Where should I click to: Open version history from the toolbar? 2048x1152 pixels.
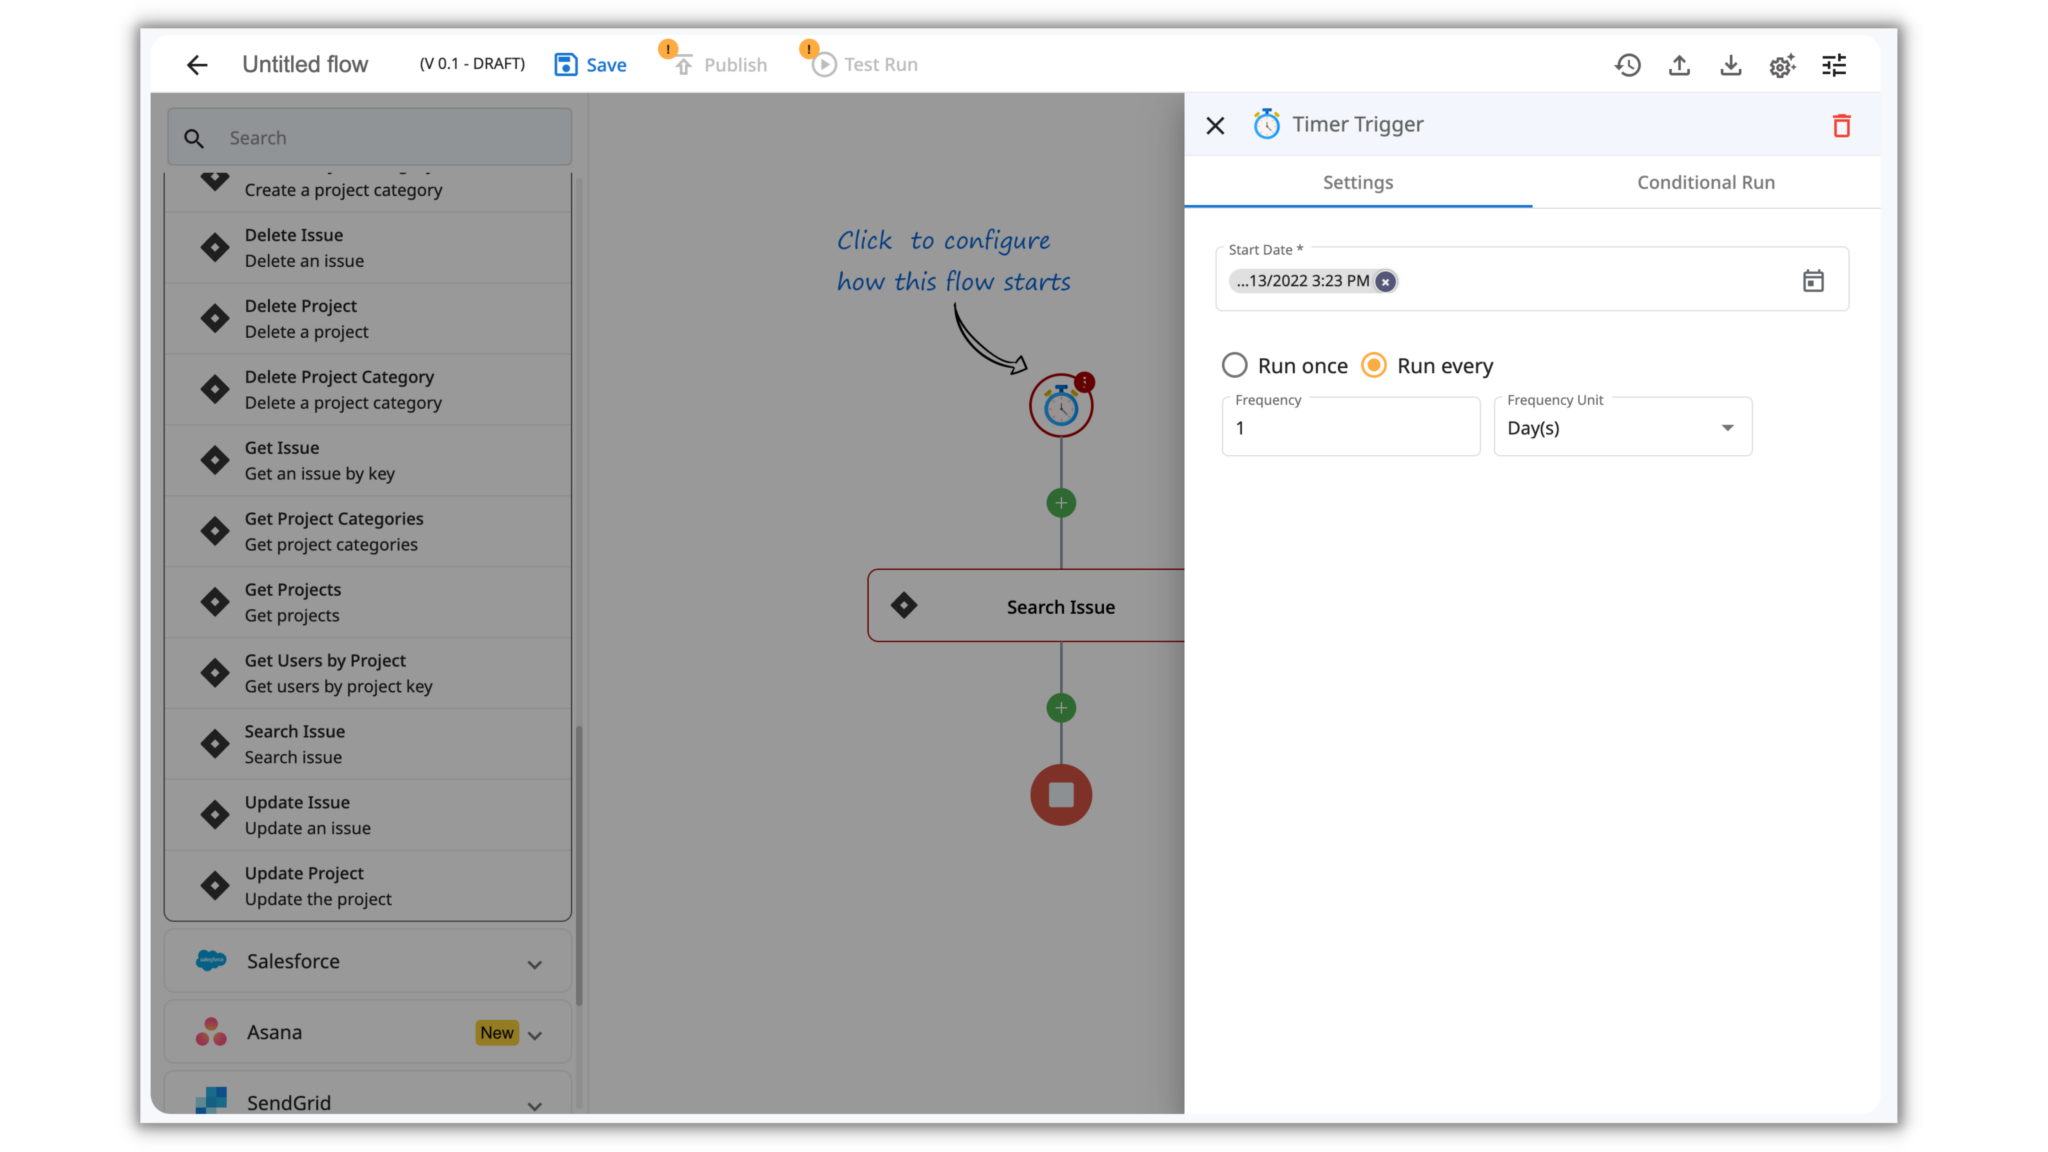[1628, 64]
